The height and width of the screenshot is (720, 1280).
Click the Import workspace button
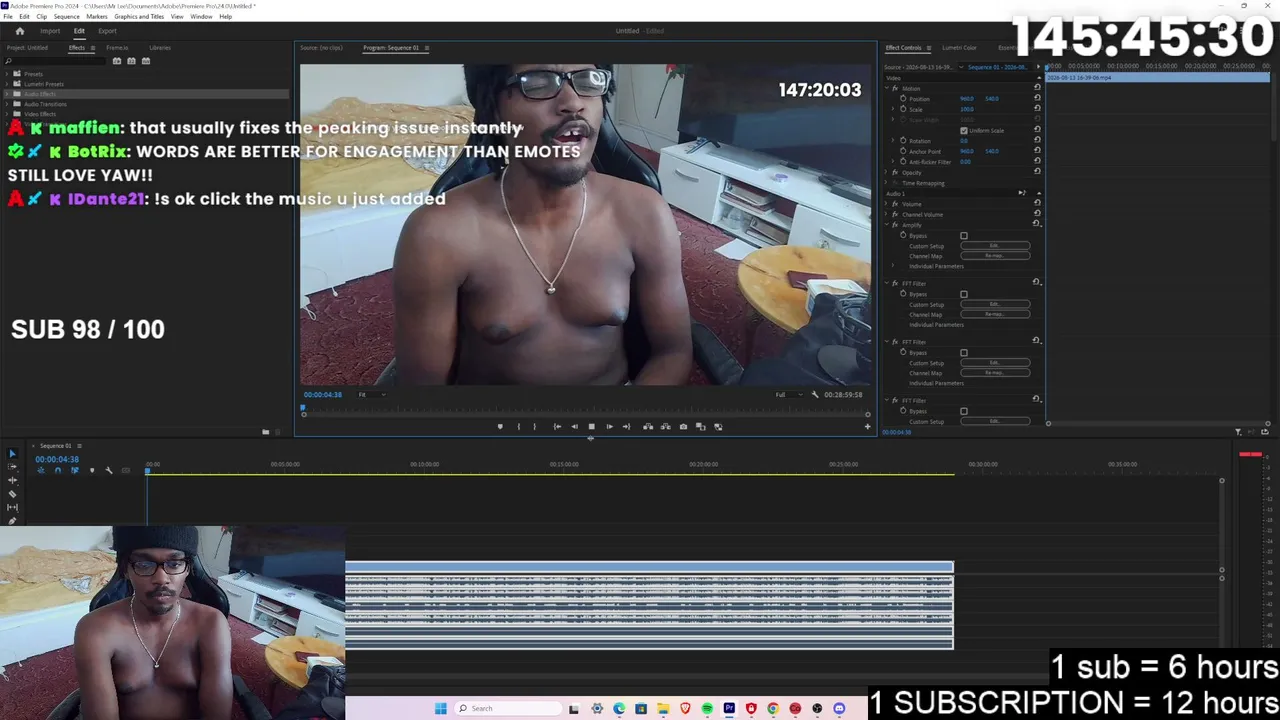[50, 31]
